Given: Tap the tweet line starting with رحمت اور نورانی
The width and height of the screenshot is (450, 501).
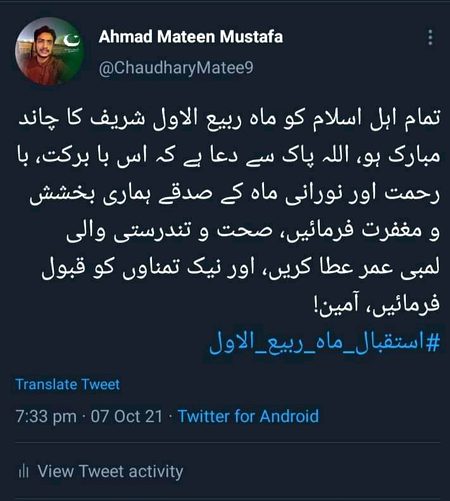Looking at the screenshot, I should coord(235,195).
